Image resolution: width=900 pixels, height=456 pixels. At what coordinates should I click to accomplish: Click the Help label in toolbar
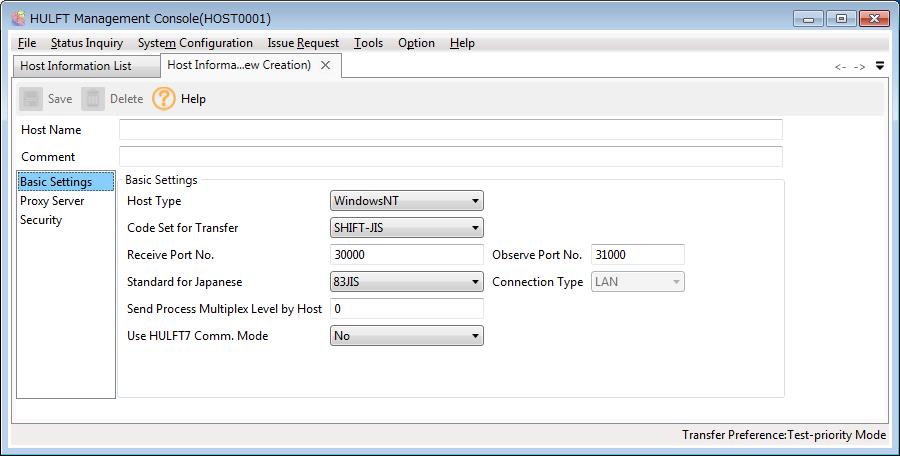[x=193, y=99]
